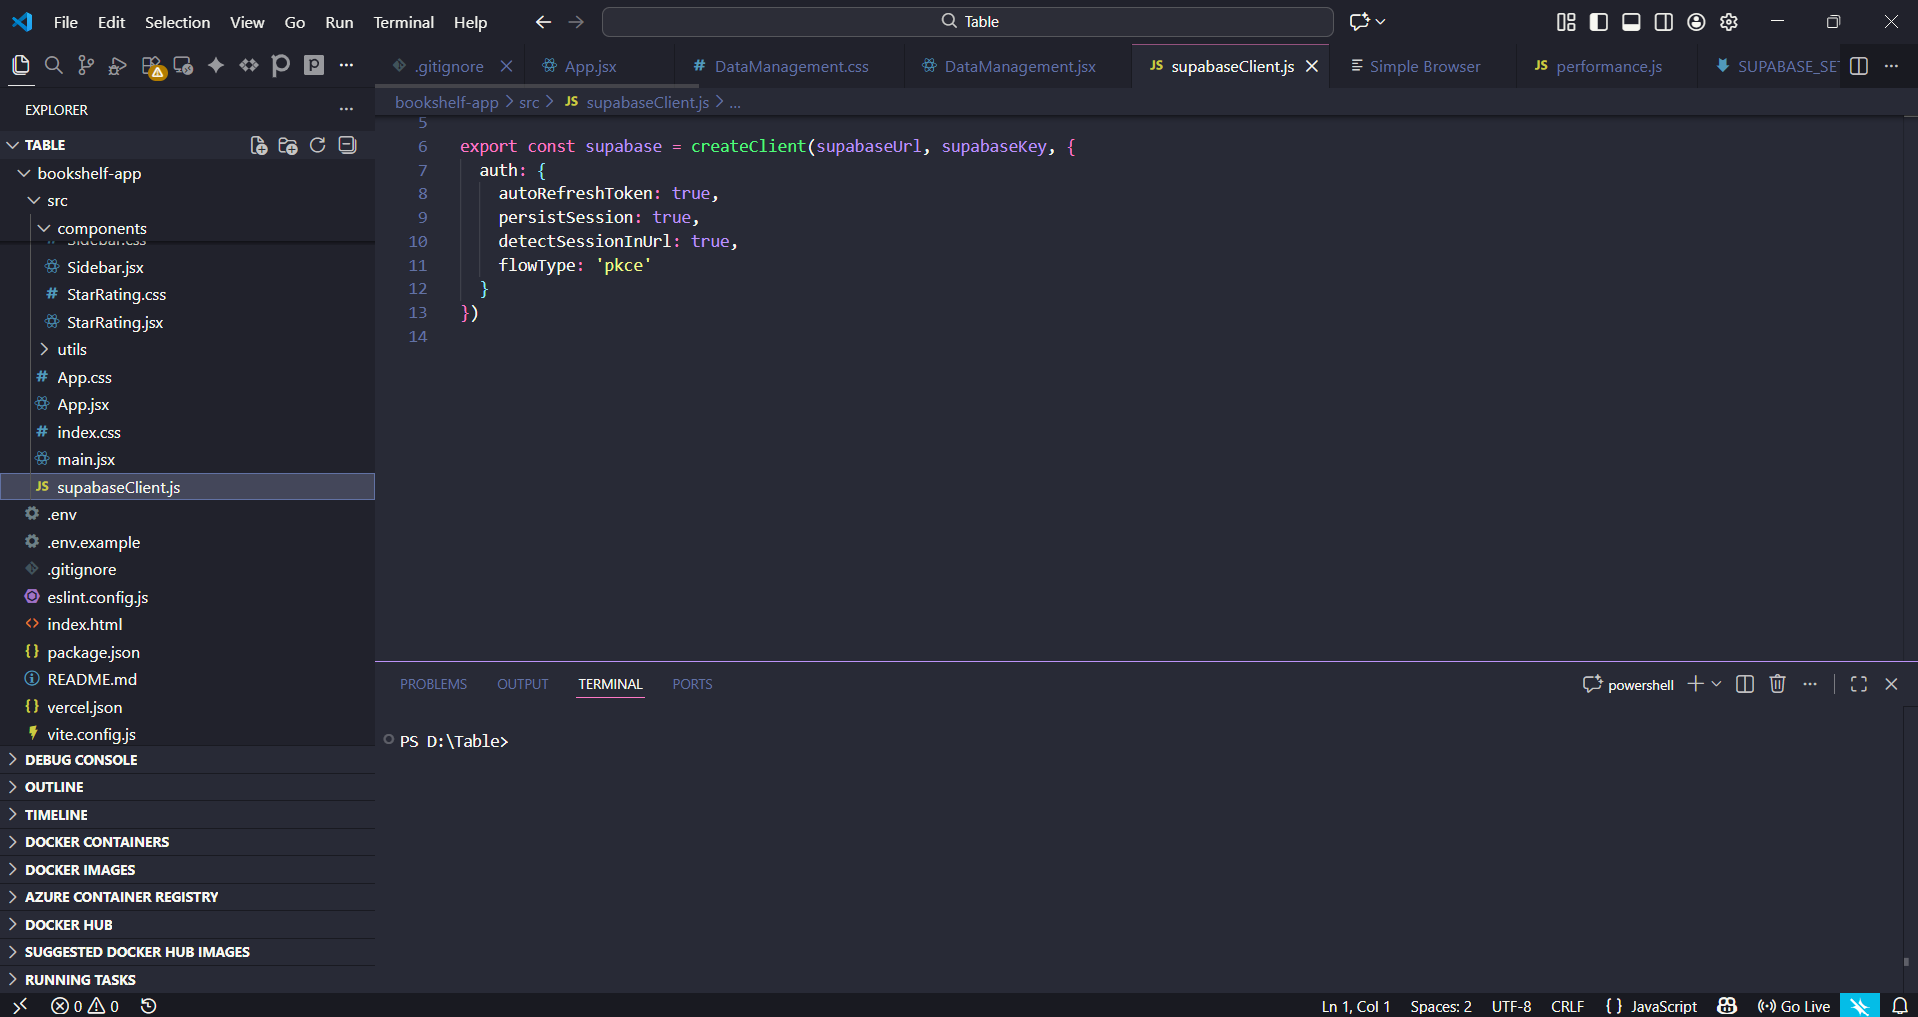Kill the terminal with trash icon
Screen dimensions: 1918x1017
tap(1777, 684)
